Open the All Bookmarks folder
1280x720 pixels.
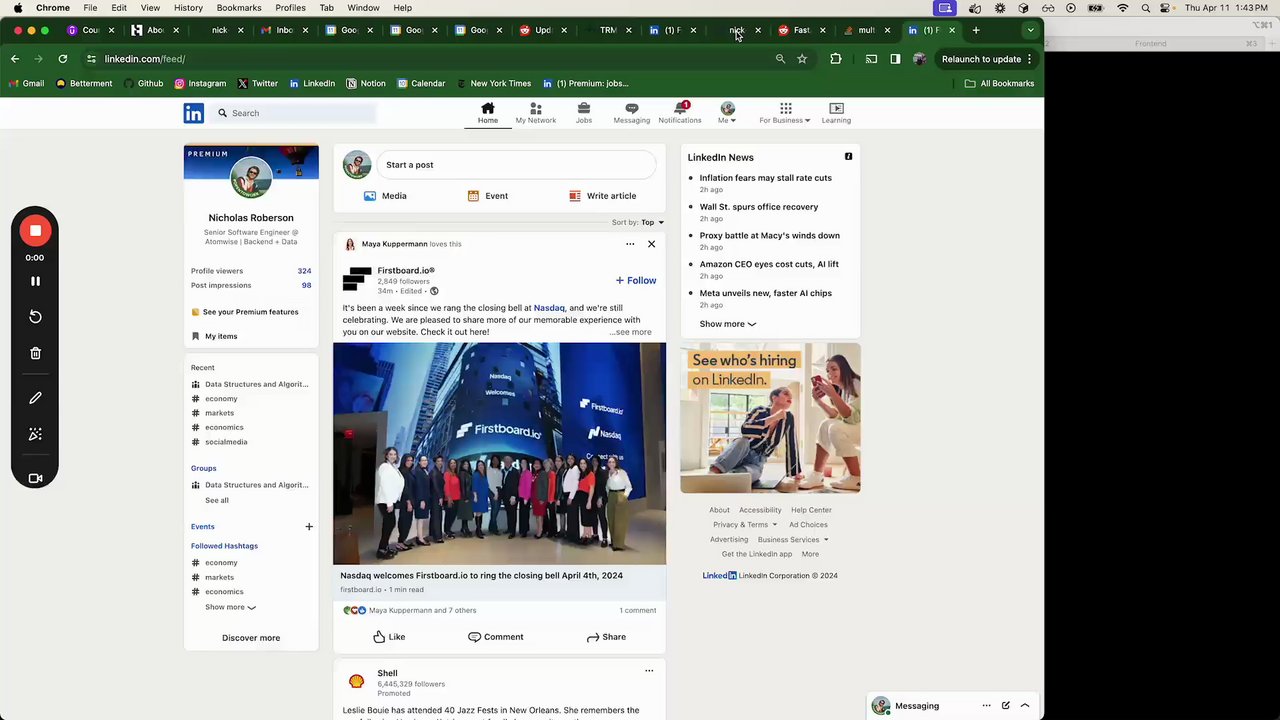point(999,84)
